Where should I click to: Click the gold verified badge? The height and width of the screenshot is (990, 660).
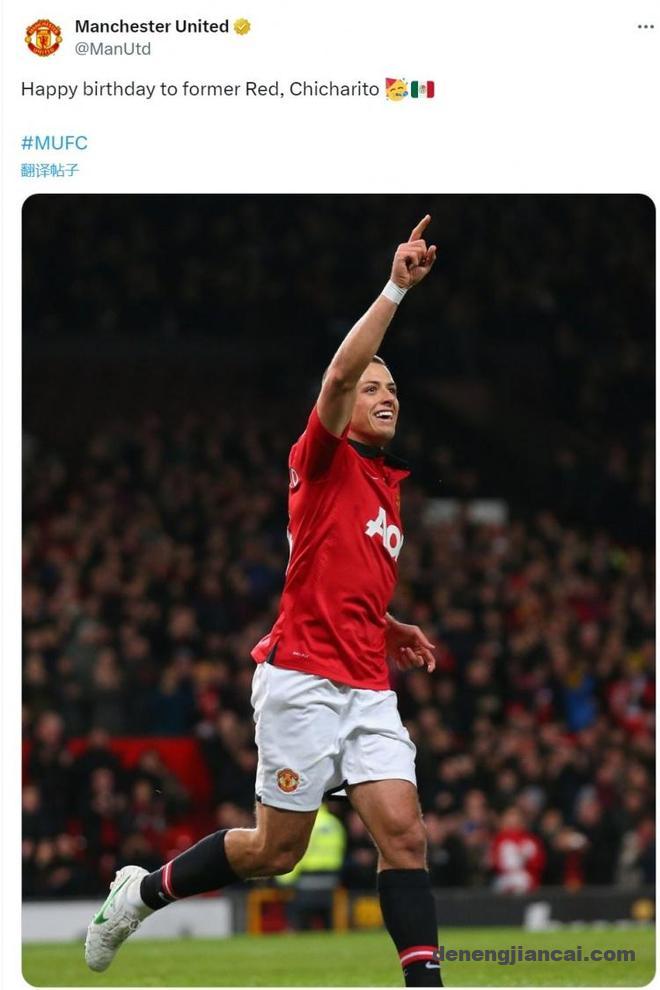pos(242,27)
